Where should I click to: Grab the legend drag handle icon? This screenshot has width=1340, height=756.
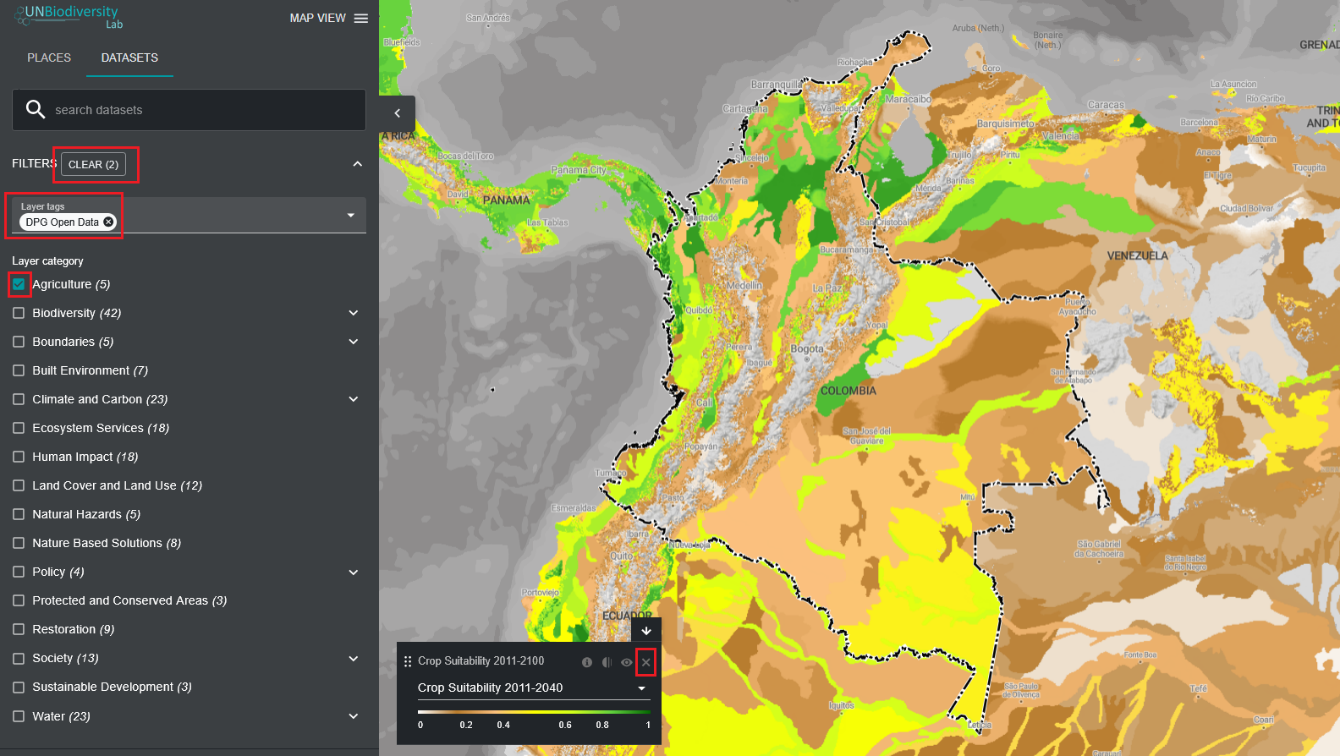point(407,662)
